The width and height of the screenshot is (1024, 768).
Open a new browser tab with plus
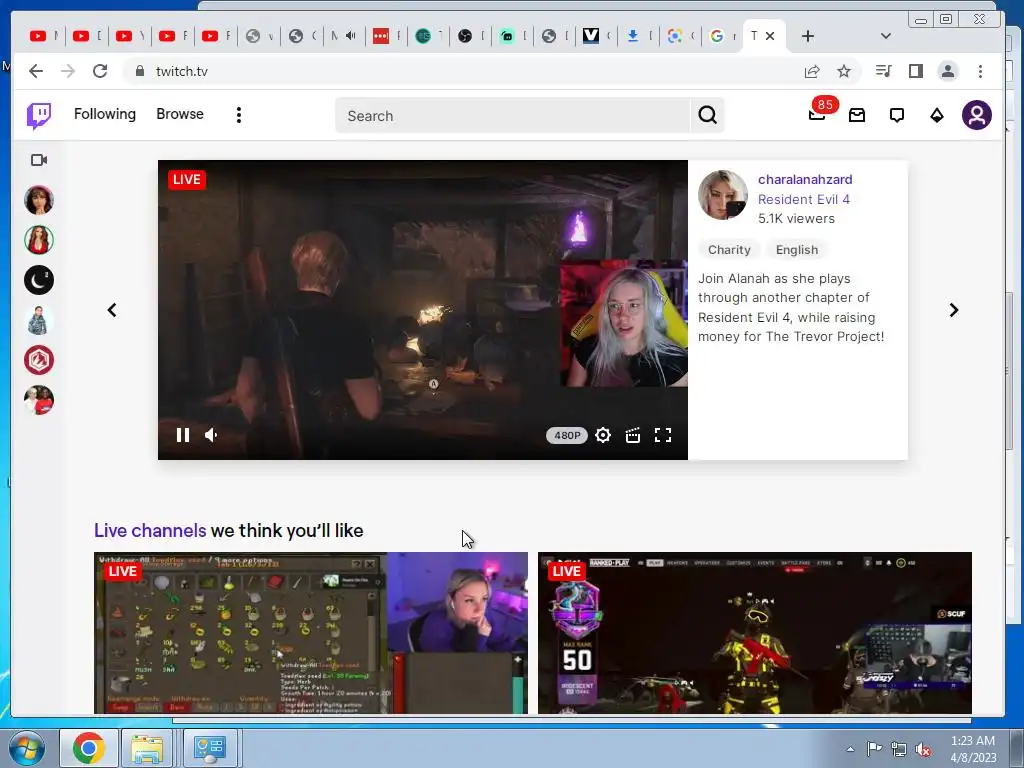pyautogui.click(x=808, y=36)
